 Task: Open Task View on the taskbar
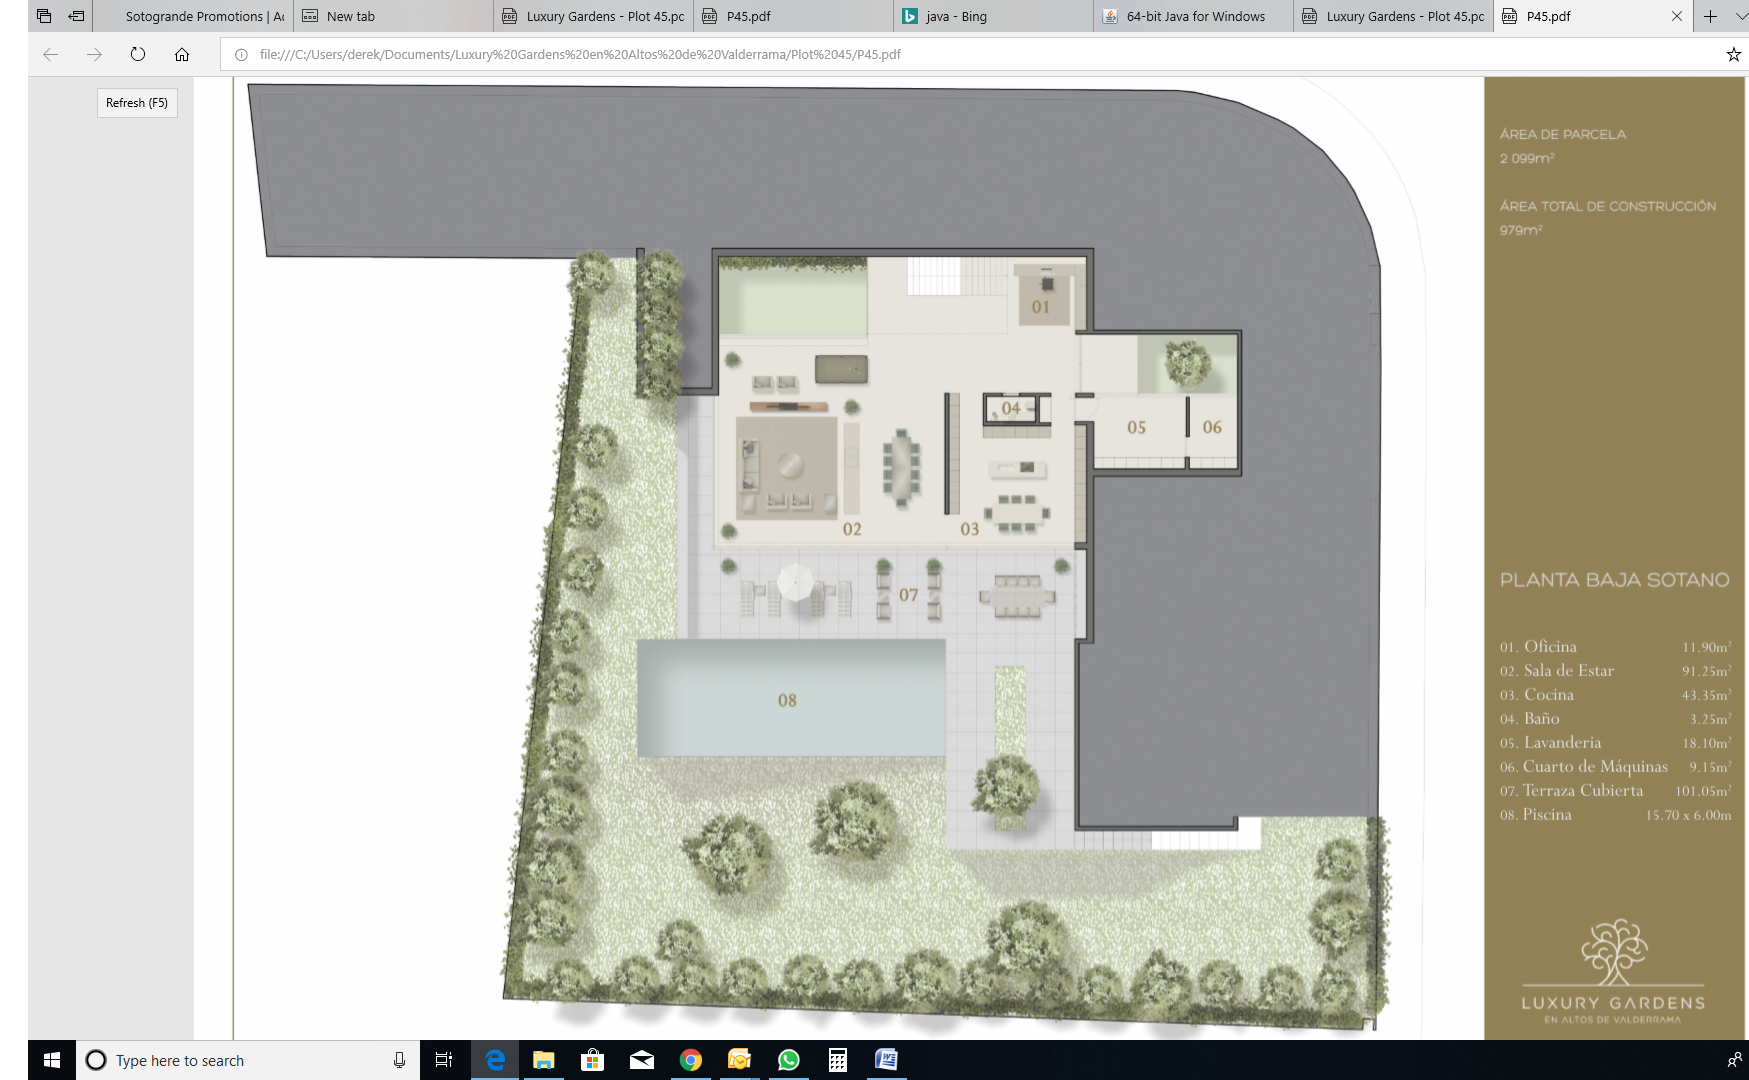click(444, 1060)
